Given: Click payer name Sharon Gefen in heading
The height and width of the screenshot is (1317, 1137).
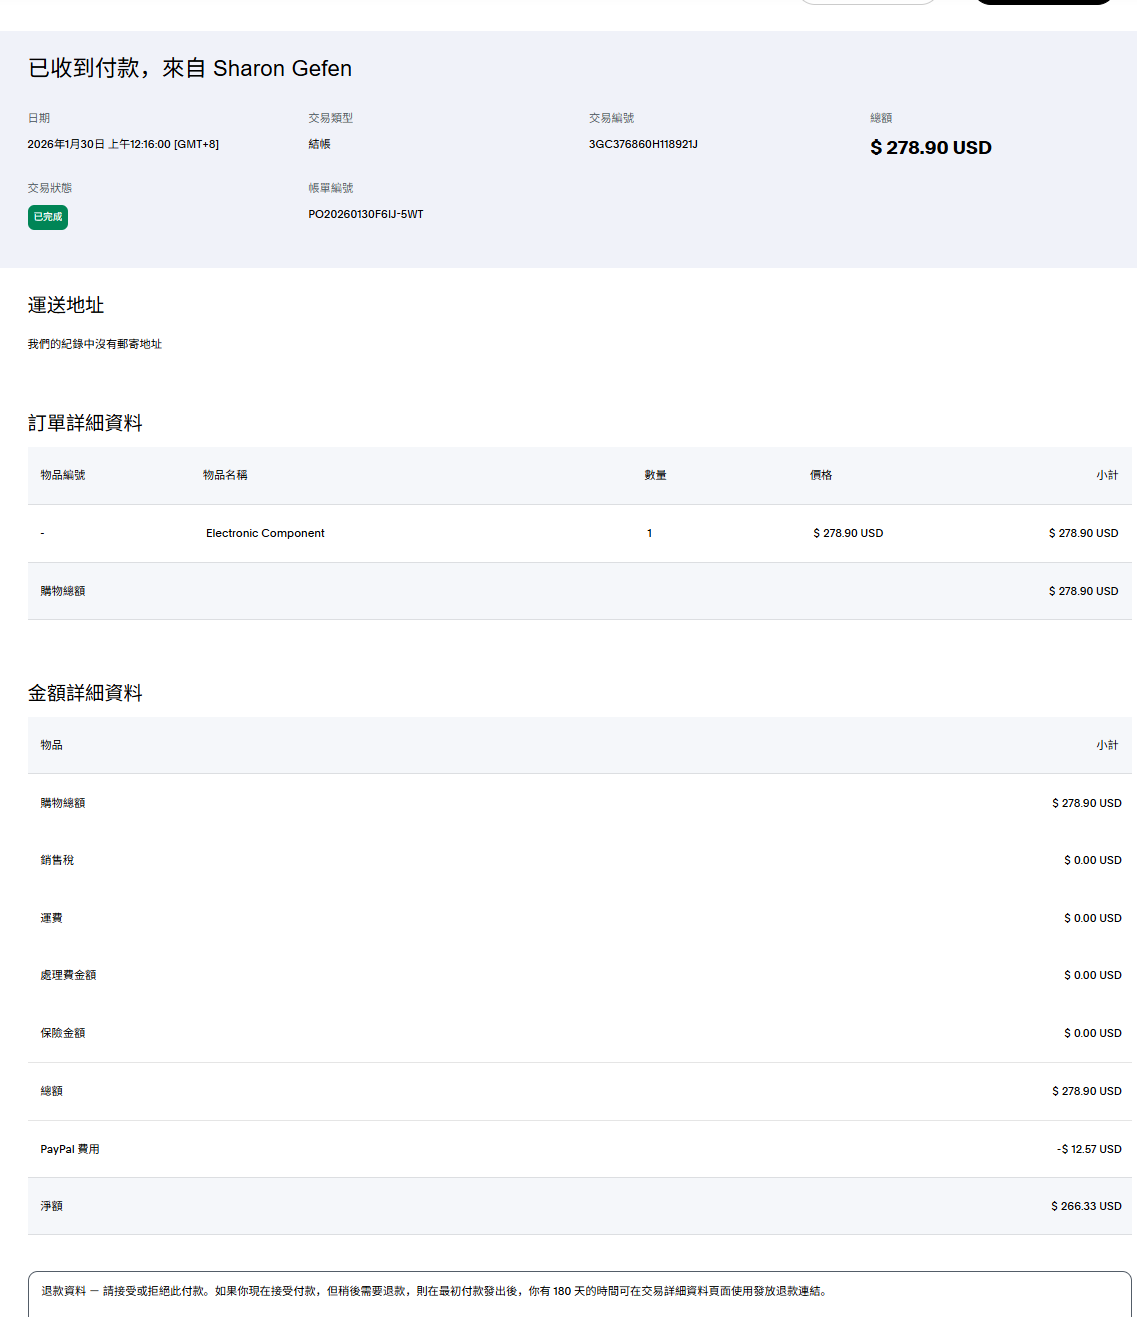Looking at the screenshot, I should [x=282, y=68].
